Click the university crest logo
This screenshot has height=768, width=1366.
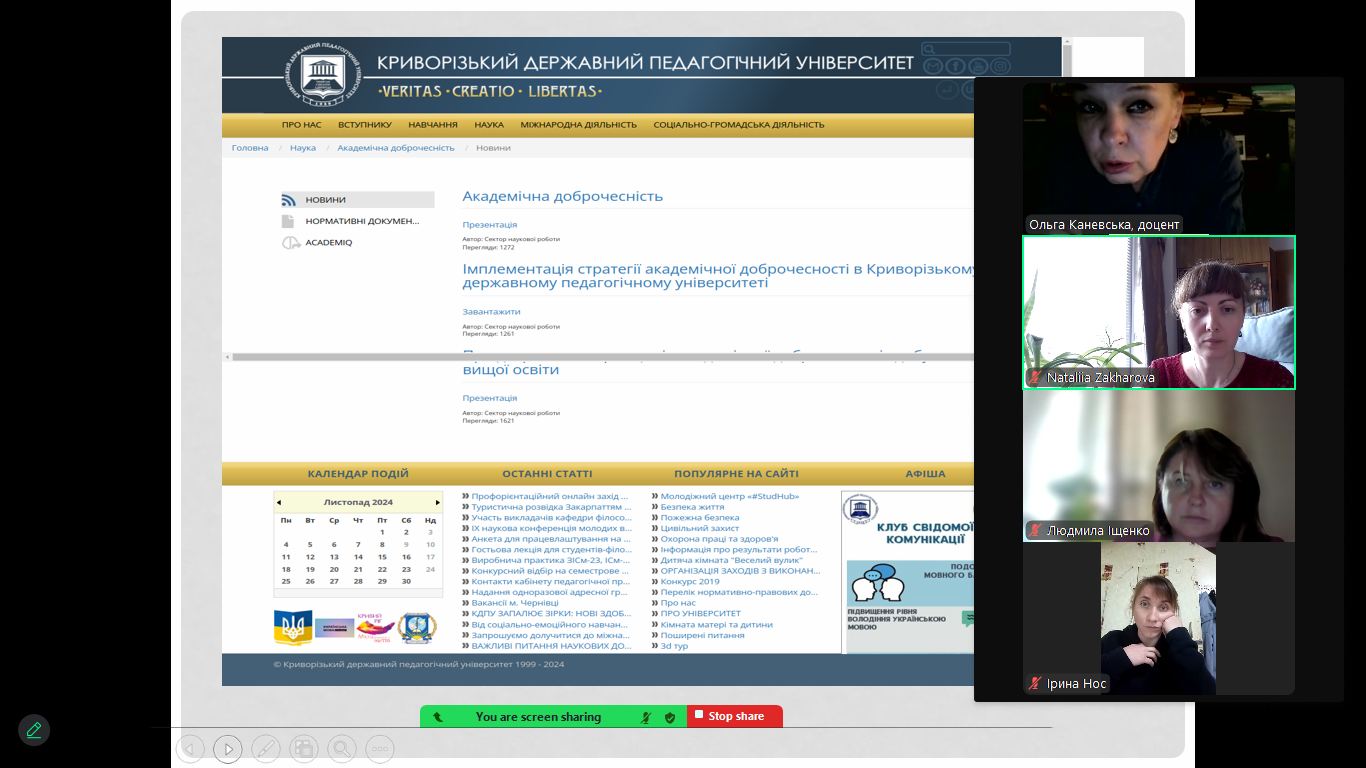click(323, 75)
